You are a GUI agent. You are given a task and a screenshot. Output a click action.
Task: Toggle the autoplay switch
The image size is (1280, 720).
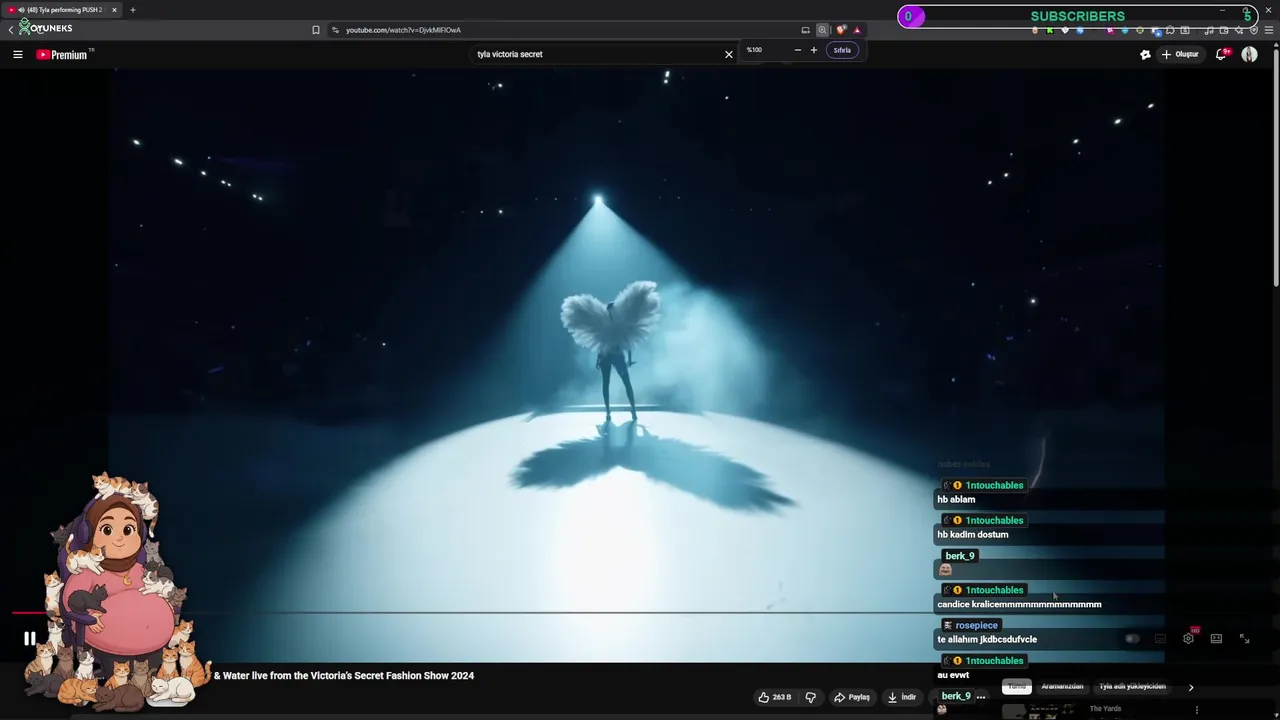tap(1132, 639)
